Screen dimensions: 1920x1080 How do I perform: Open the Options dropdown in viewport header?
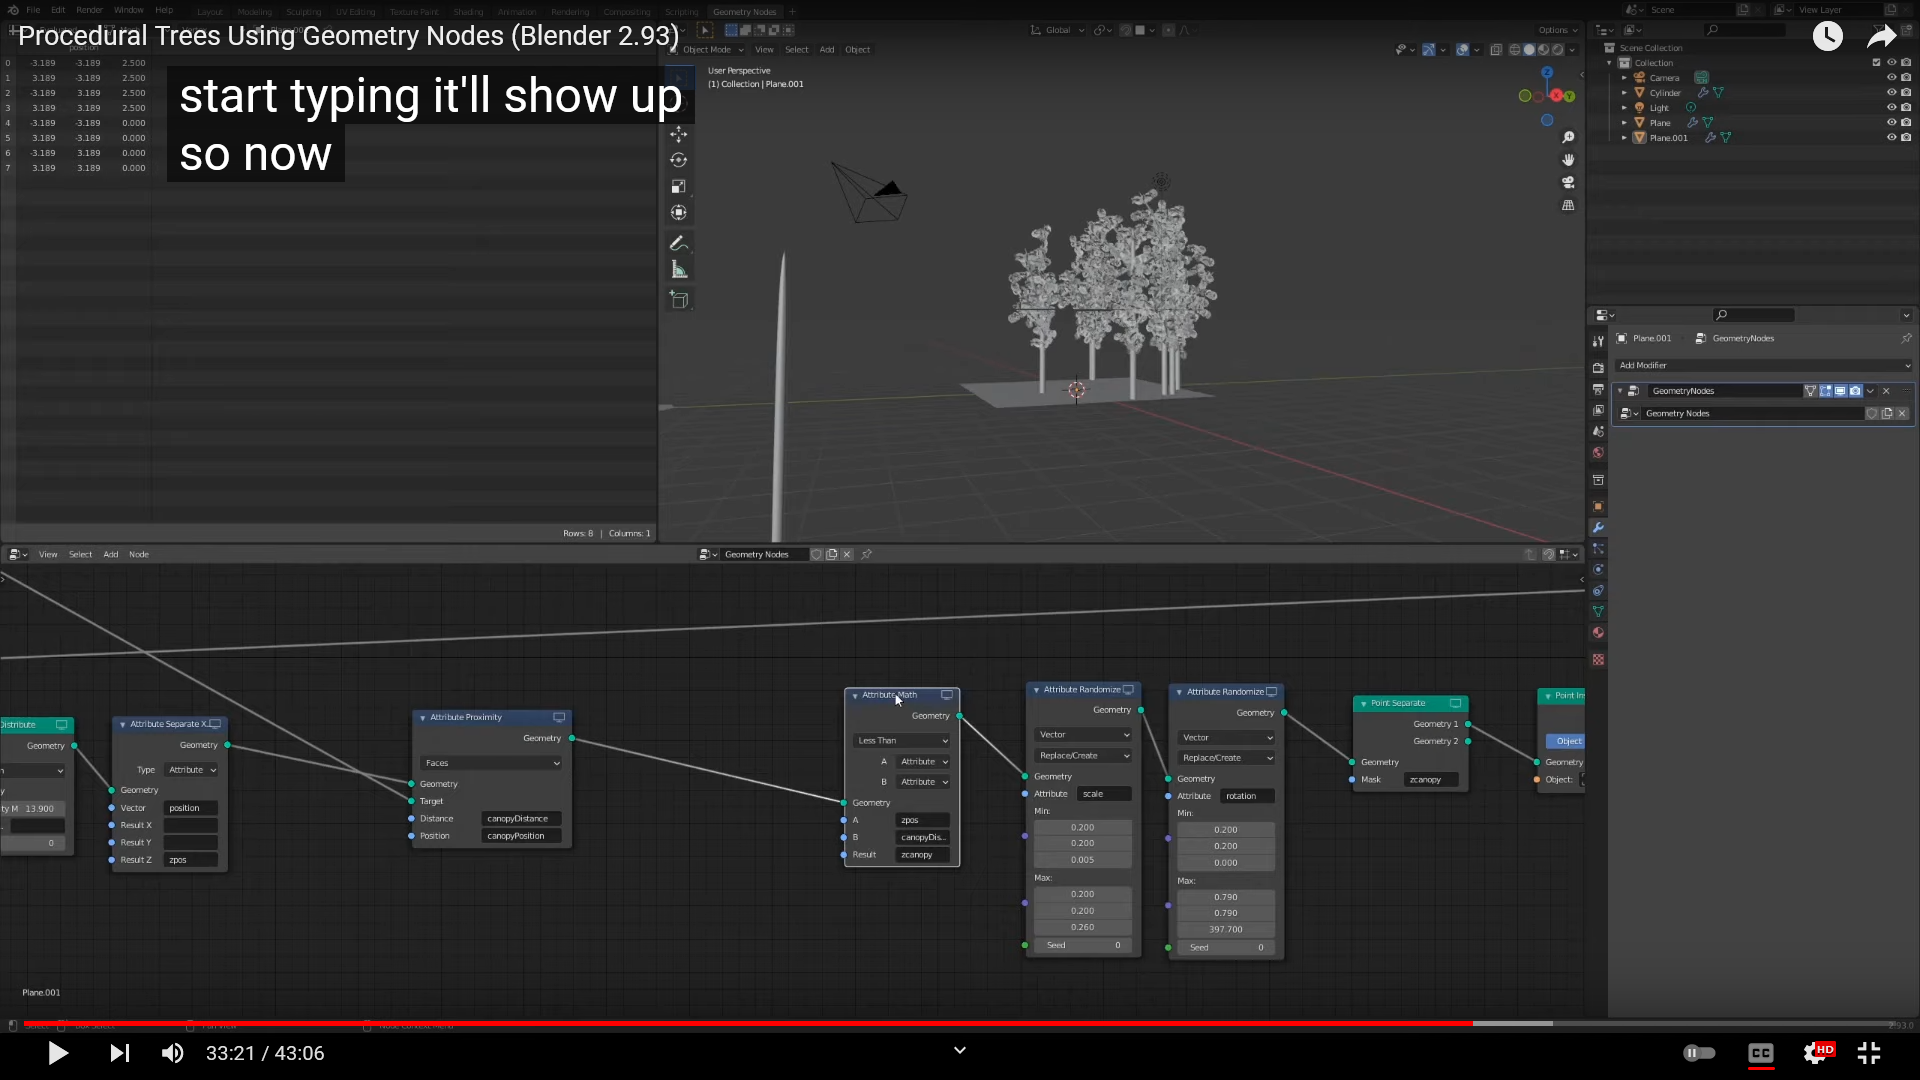(x=1557, y=30)
